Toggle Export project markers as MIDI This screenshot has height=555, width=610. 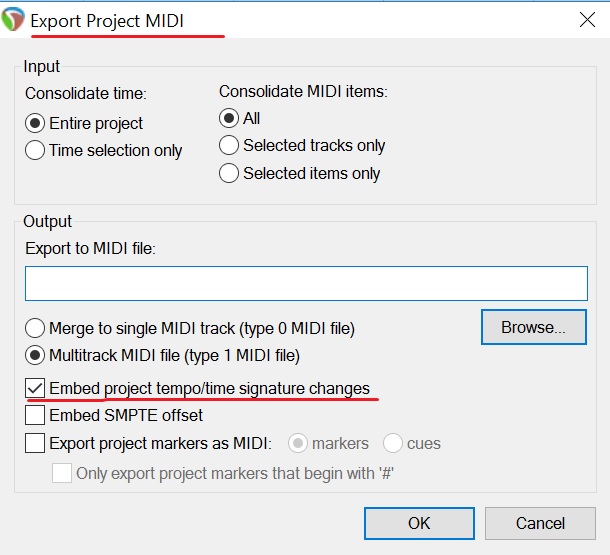coord(35,443)
